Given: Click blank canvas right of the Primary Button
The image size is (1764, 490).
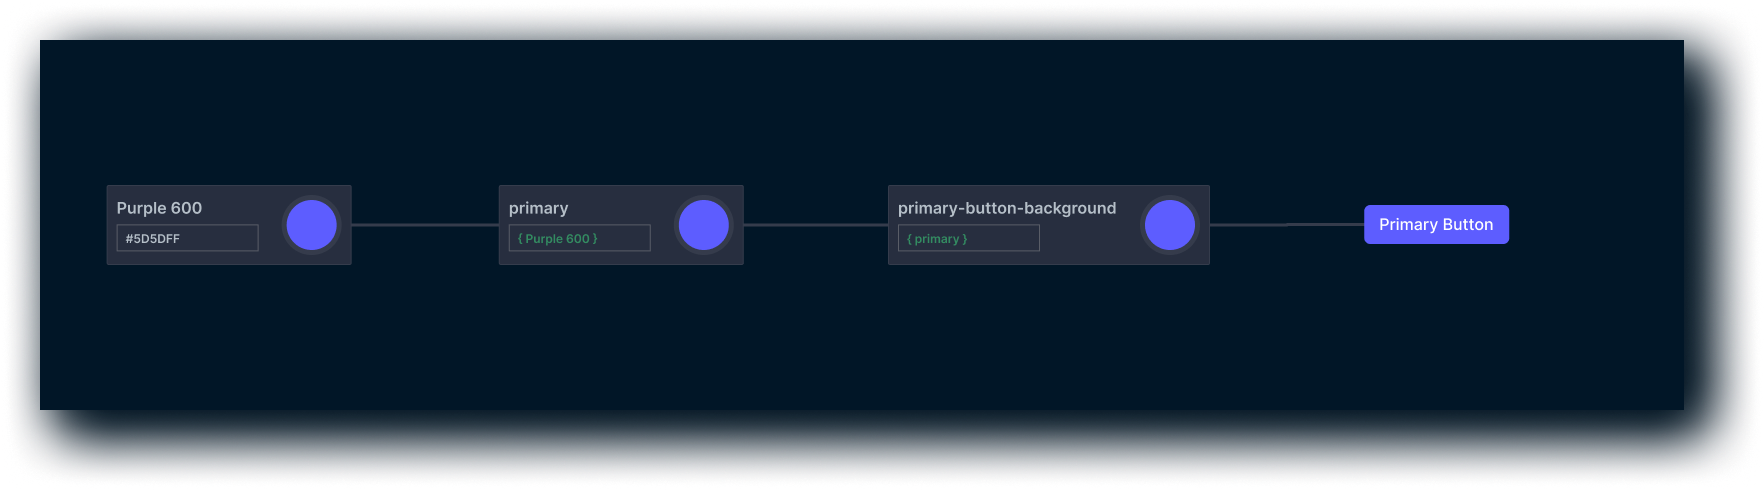Looking at the screenshot, I should pos(1600,225).
